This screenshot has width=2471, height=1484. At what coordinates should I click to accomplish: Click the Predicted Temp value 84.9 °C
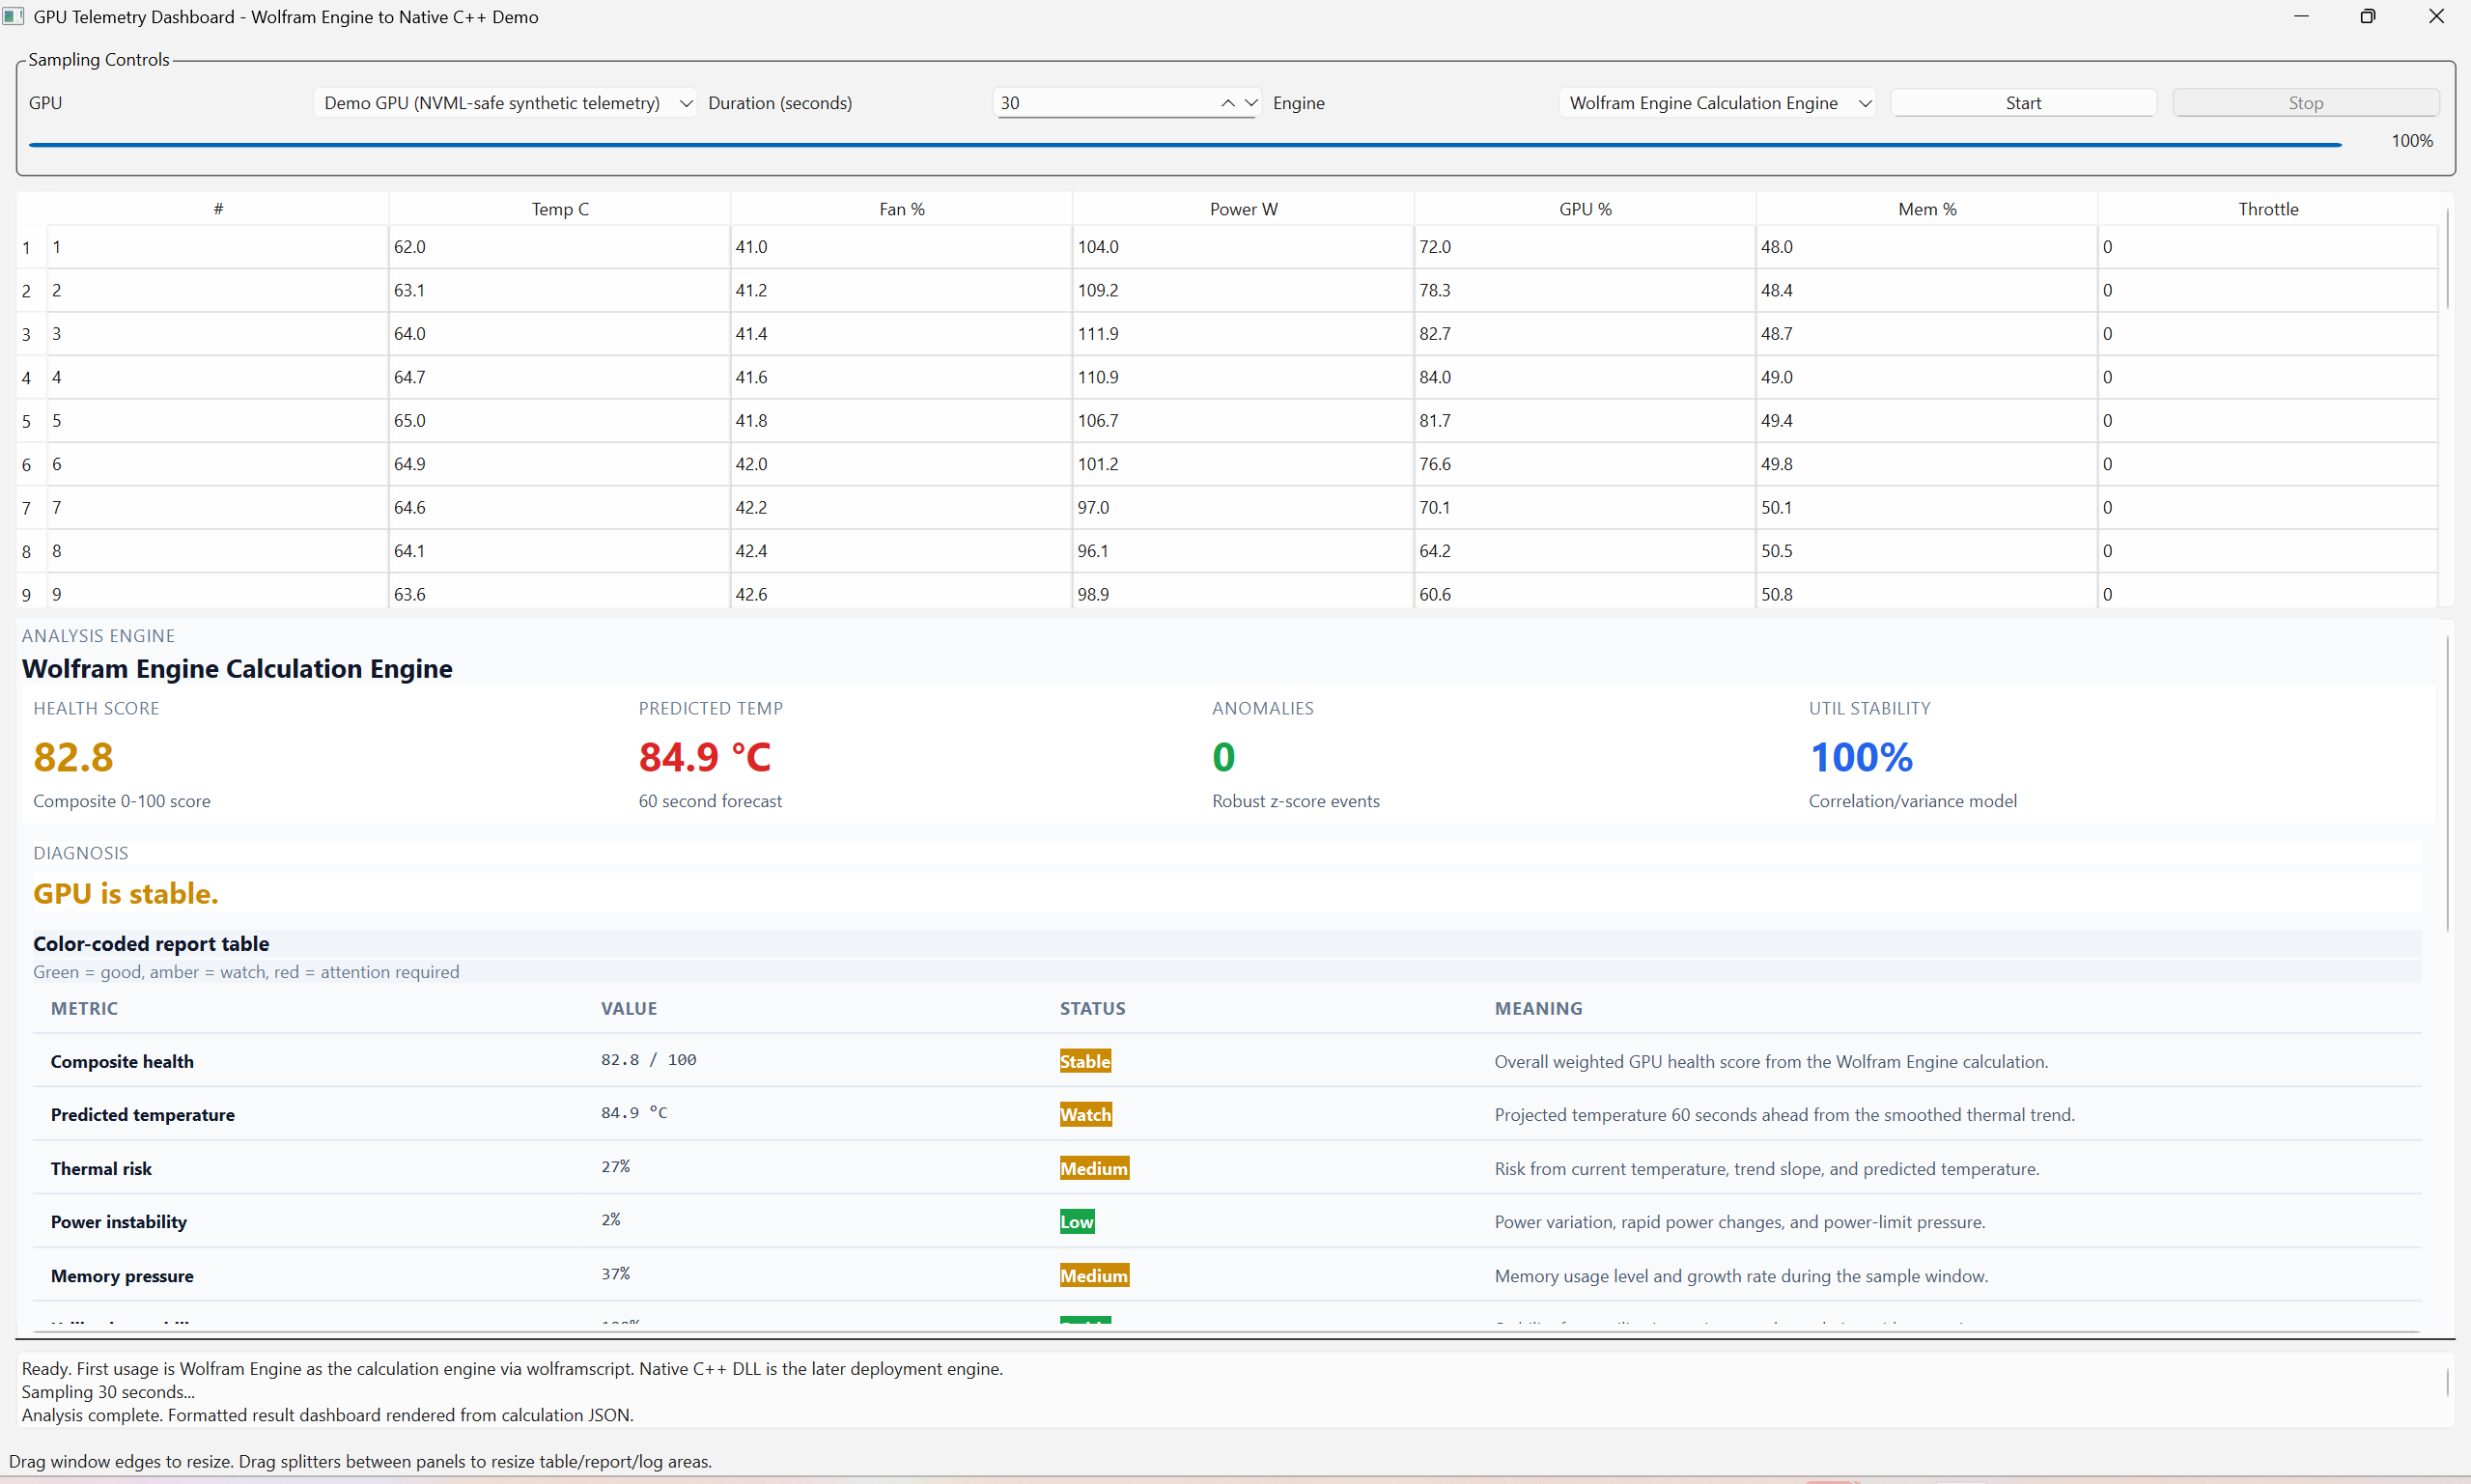tap(705, 757)
